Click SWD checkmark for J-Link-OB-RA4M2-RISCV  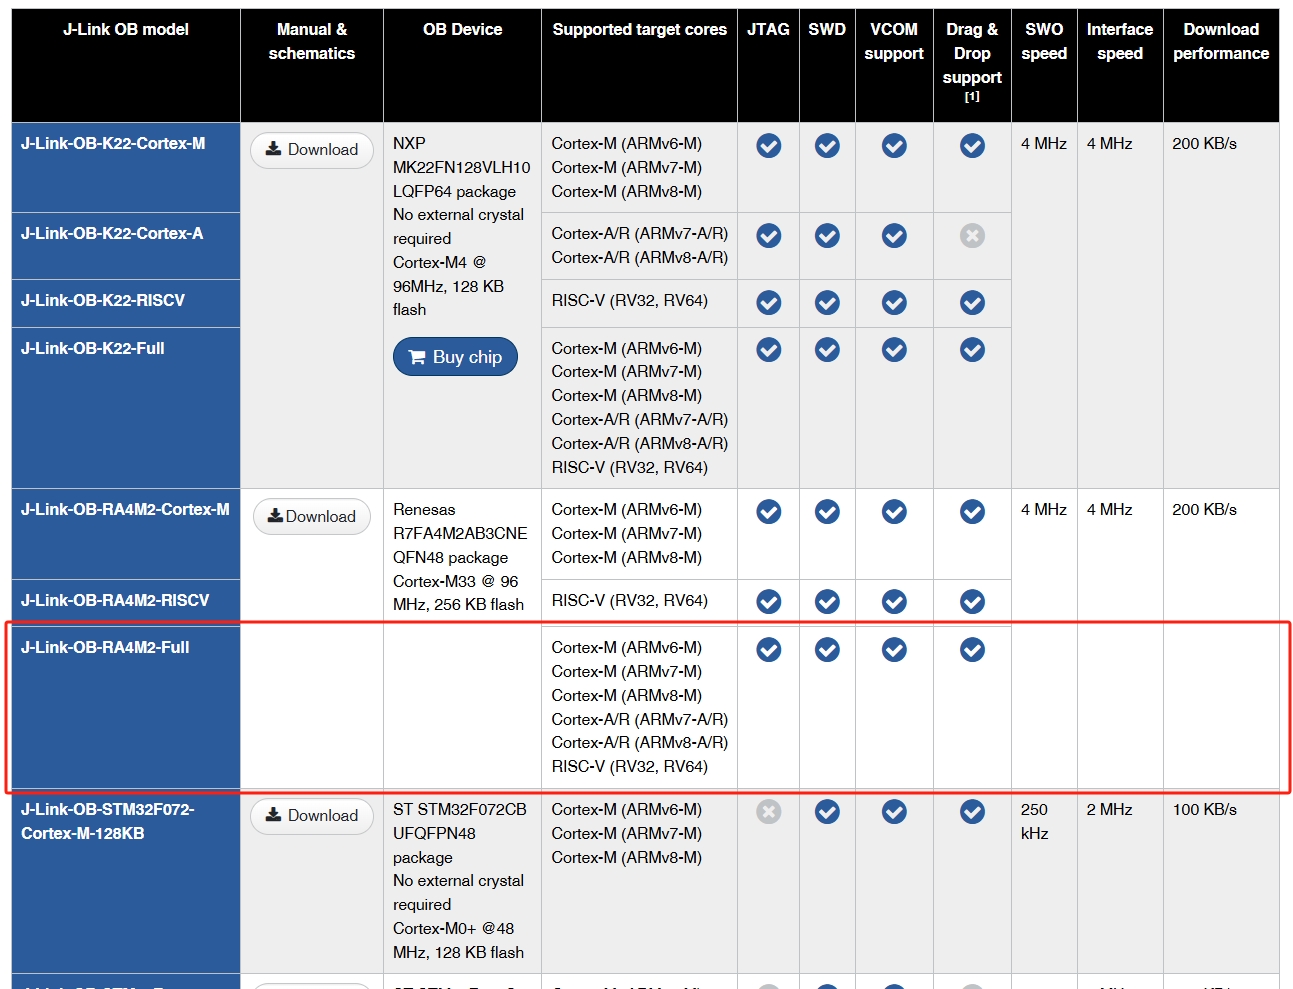coord(827,601)
